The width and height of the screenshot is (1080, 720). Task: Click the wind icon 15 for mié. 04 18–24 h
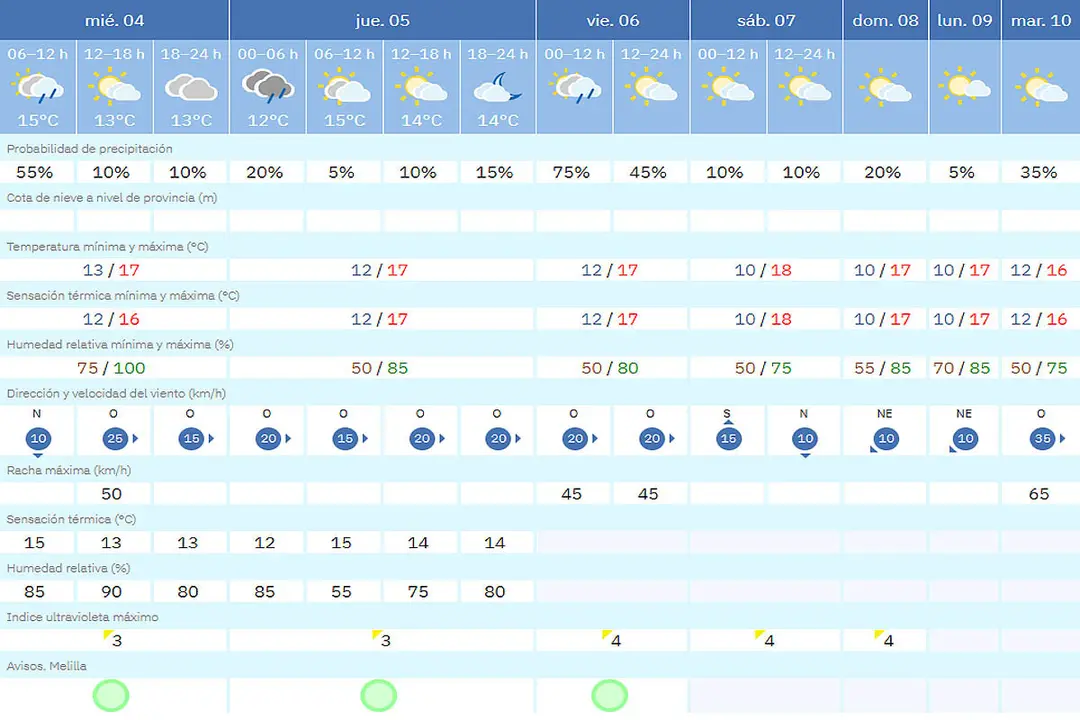(195, 438)
